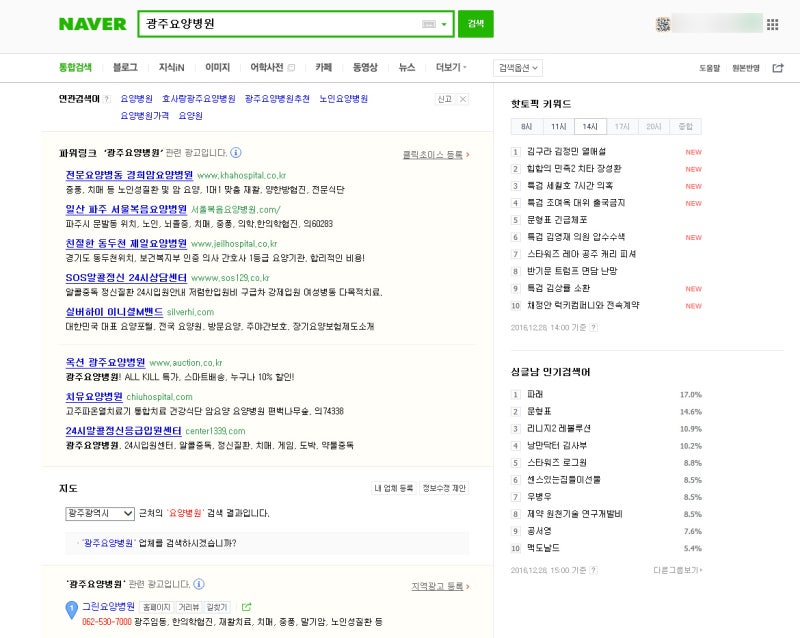Viewport: 800px width, 638px height.
Task: Select the 11시 hot topic time tab
Action: click(558, 127)
